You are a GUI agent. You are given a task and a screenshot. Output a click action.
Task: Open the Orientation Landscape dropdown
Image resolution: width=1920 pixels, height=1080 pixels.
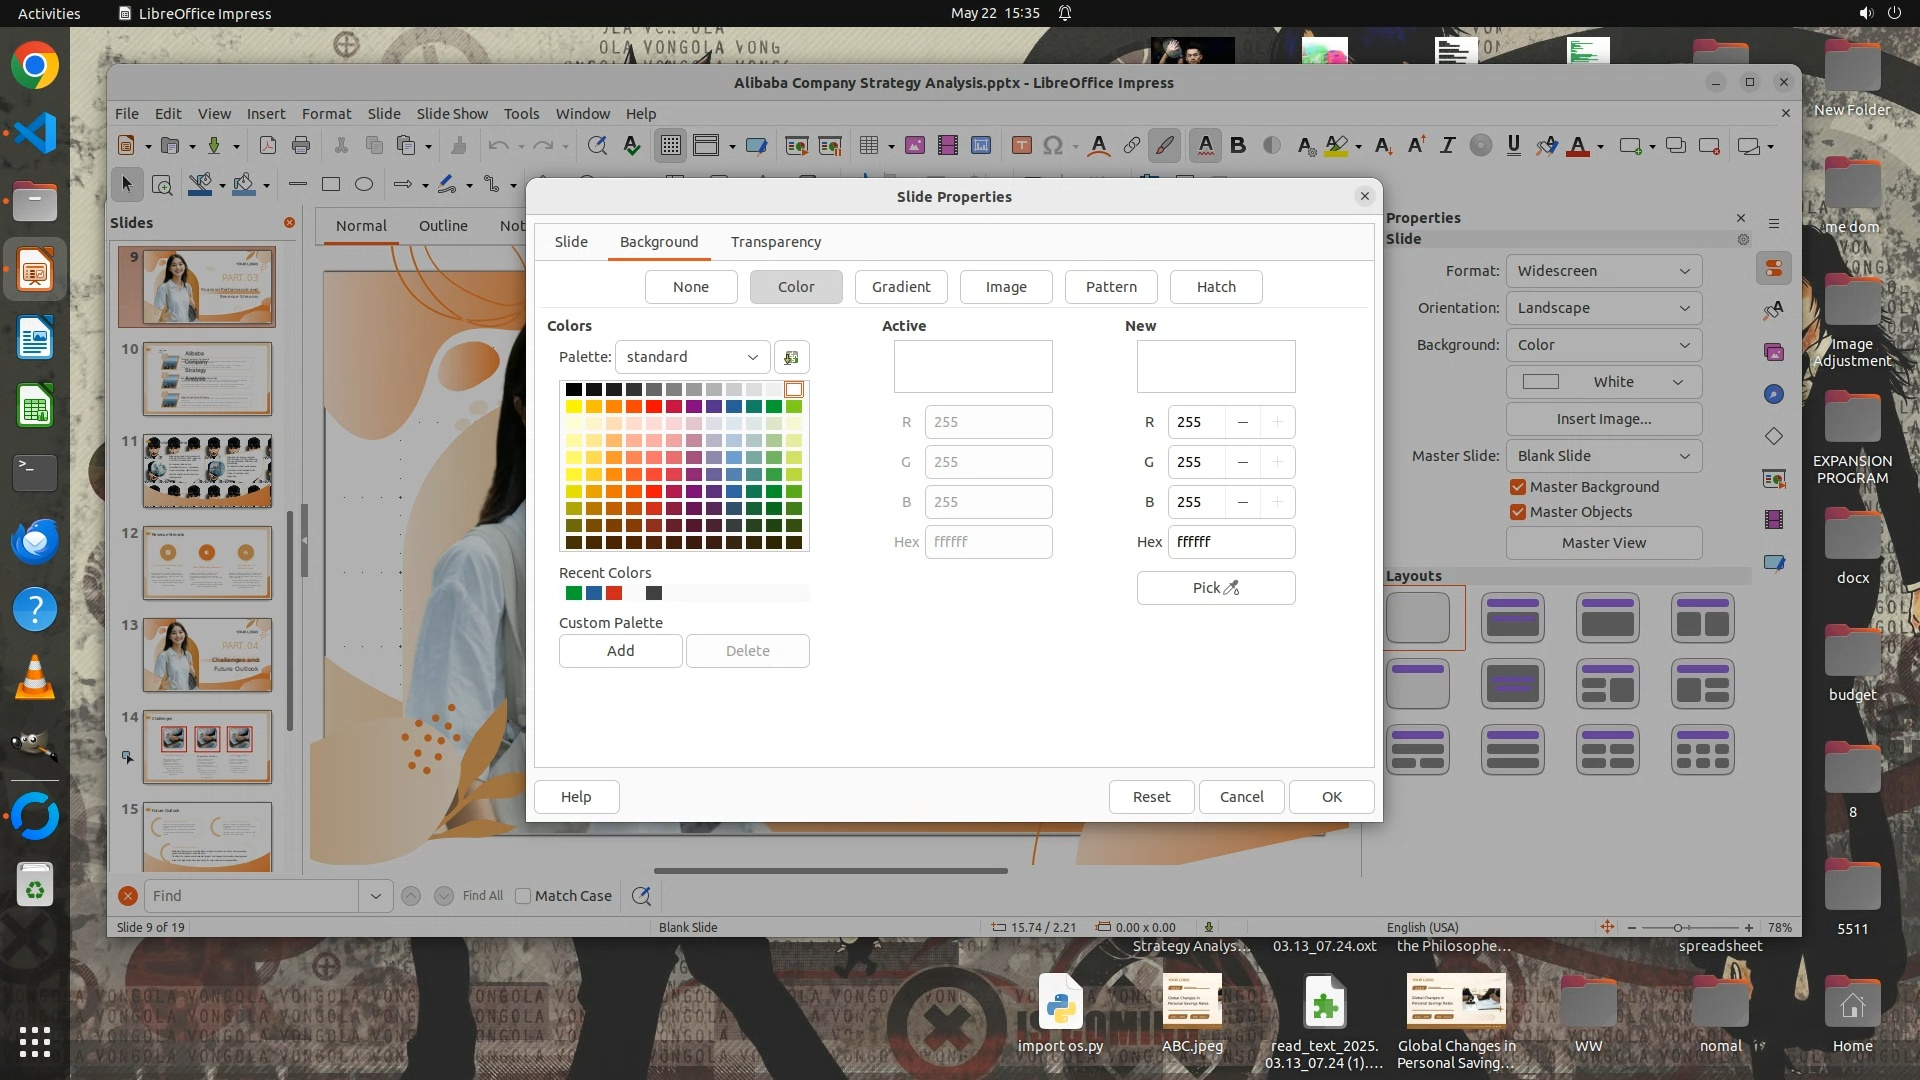tap(1603, 308)
